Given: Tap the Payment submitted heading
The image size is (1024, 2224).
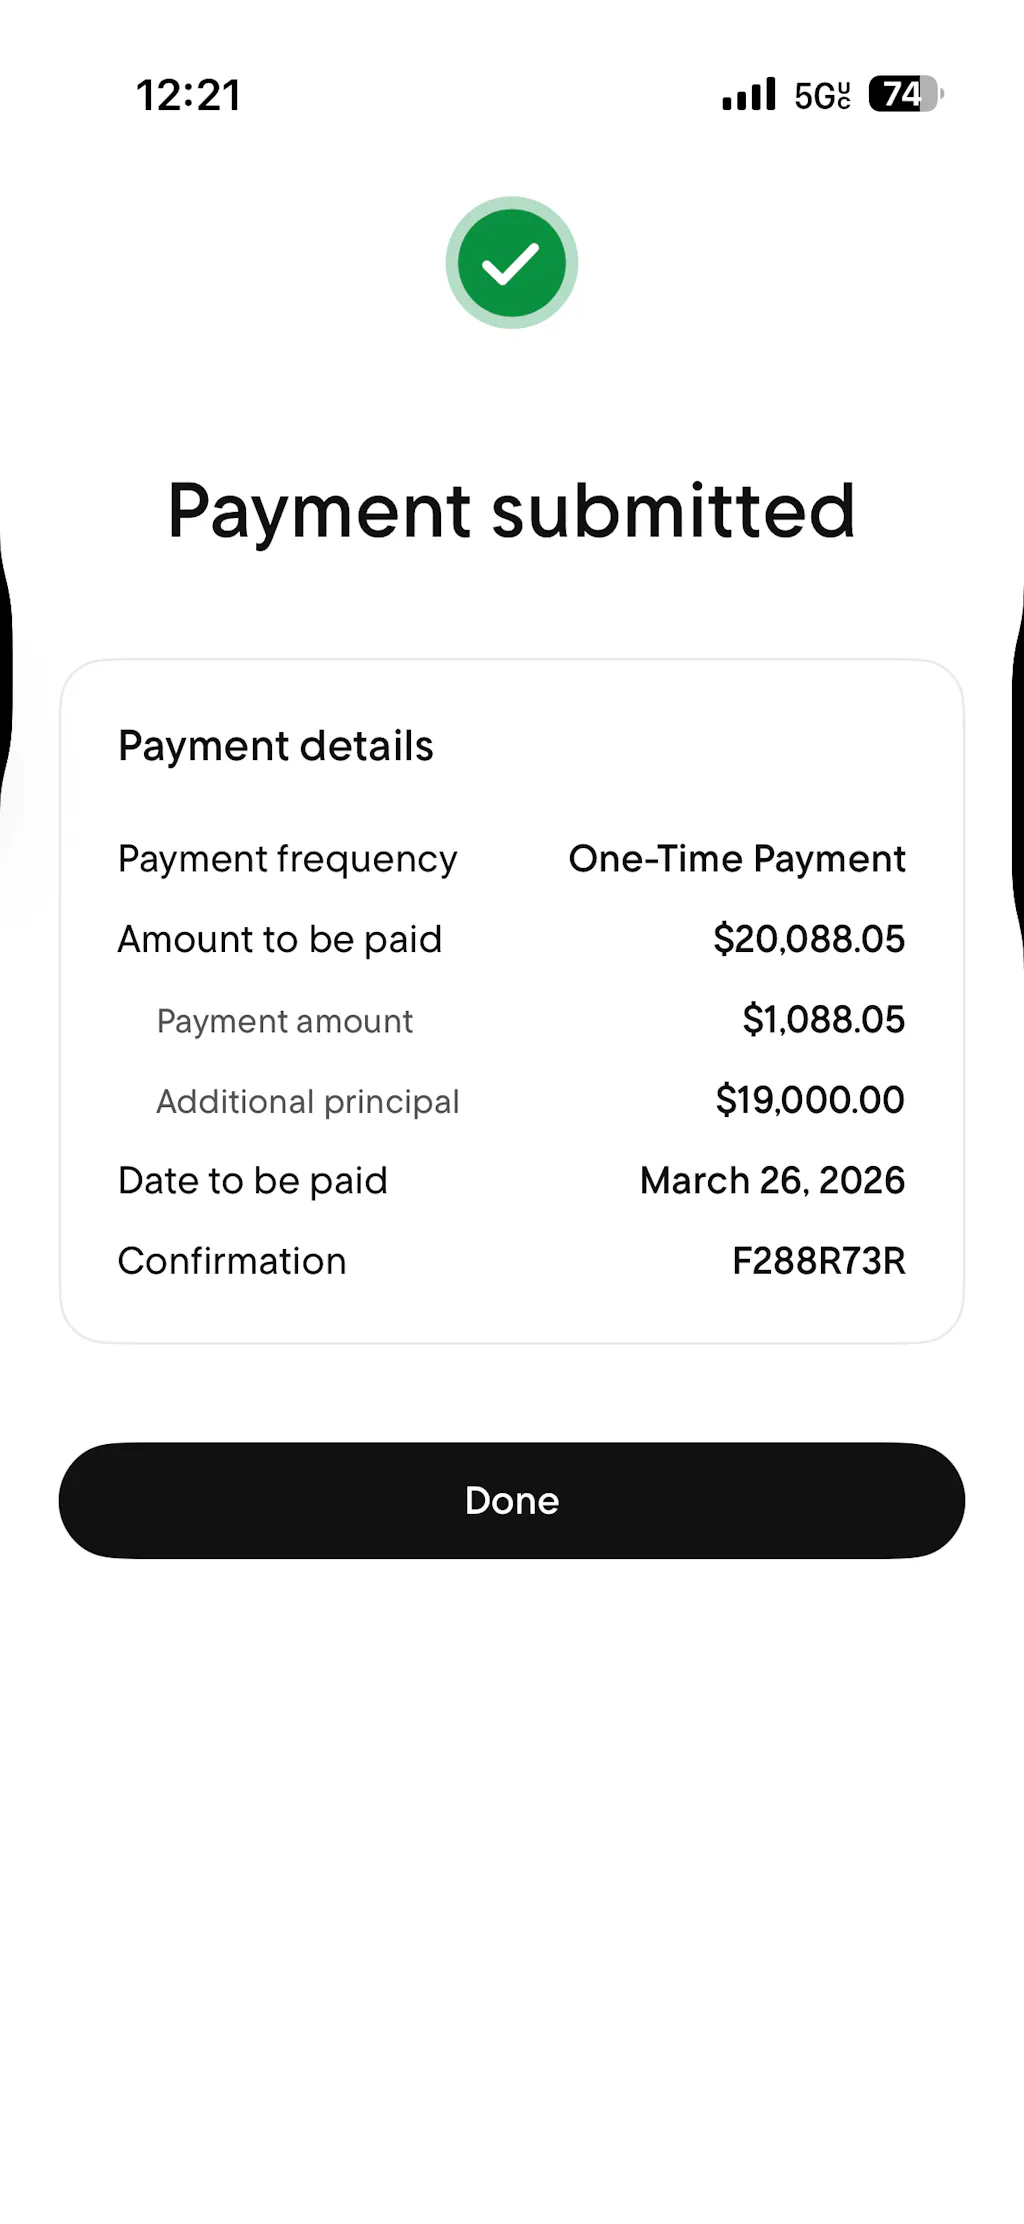Looking at the screenshot, I should pos(511,511).
